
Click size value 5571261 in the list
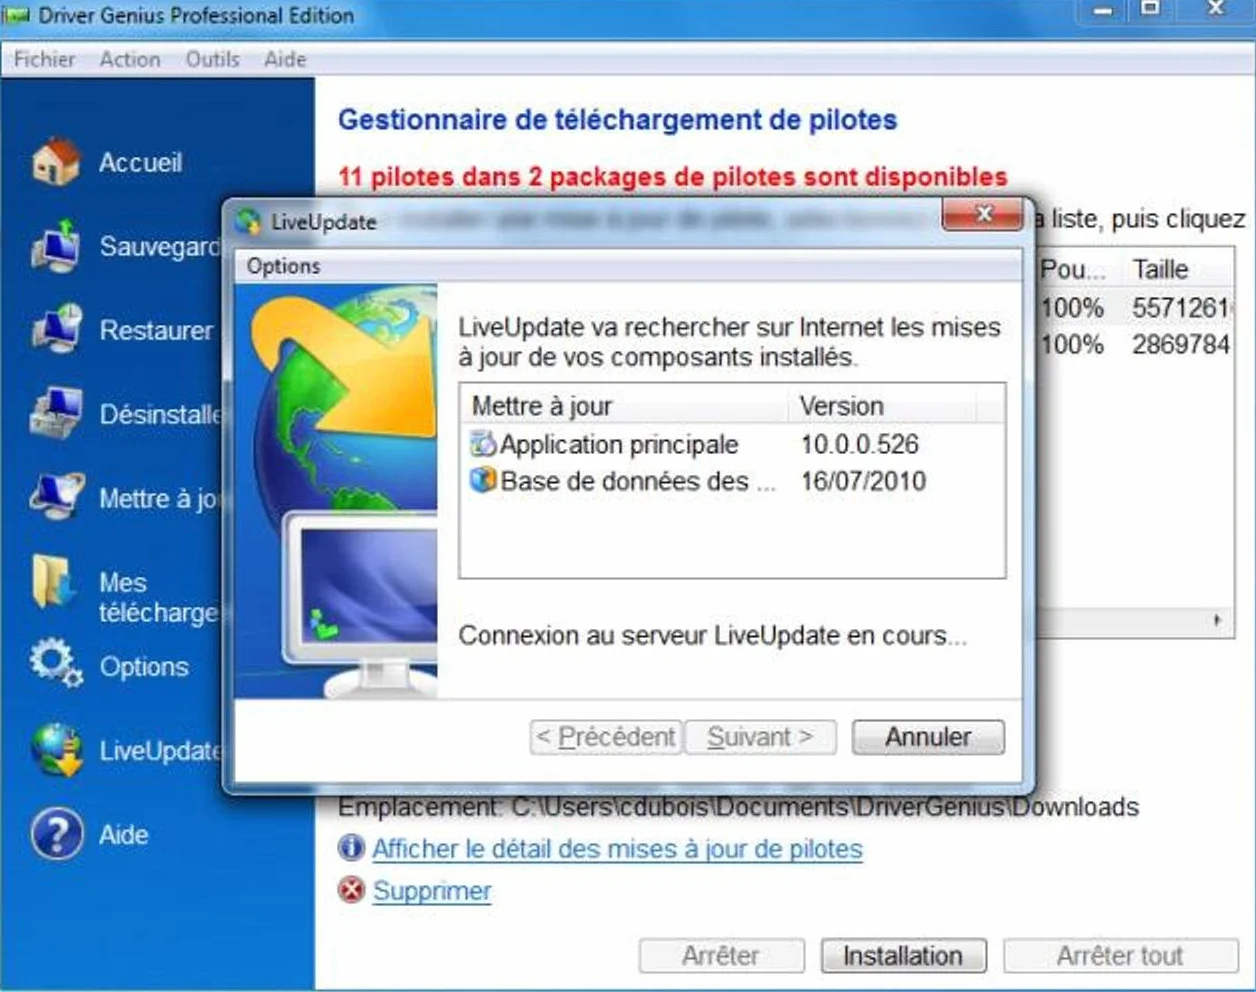pyautogui.click(x=1181, y=307)
